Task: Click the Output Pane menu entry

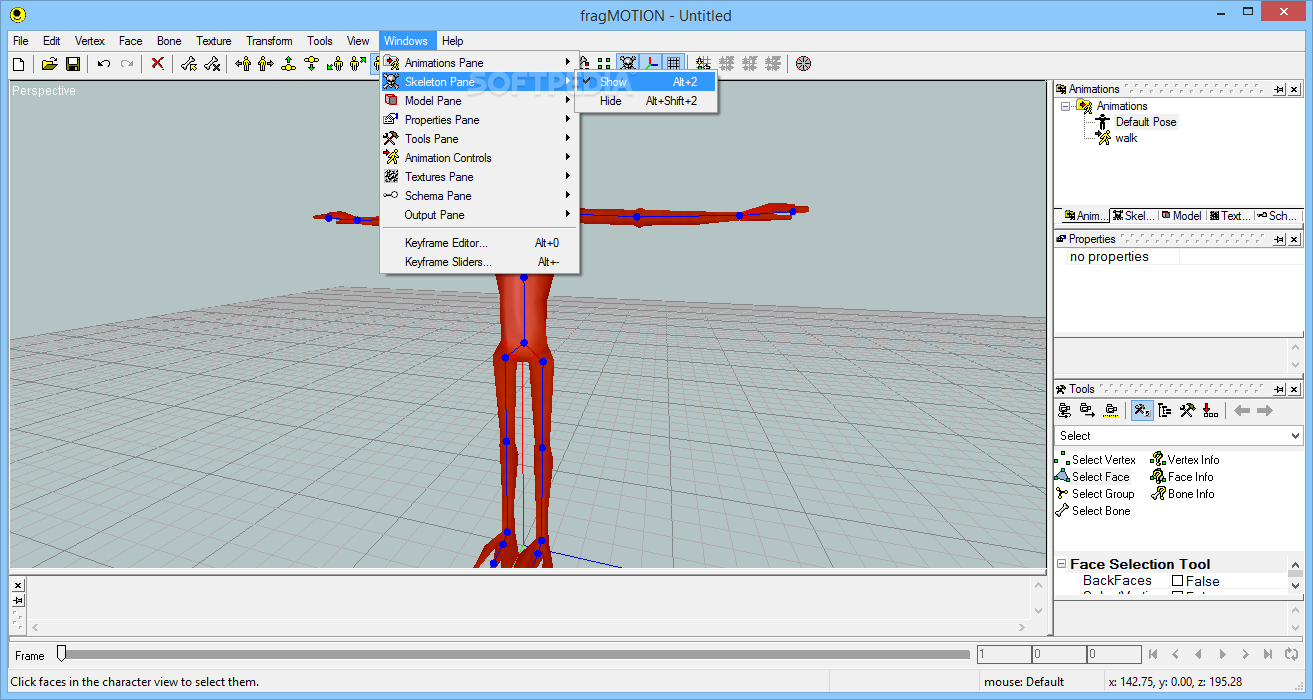Action: 480,215
